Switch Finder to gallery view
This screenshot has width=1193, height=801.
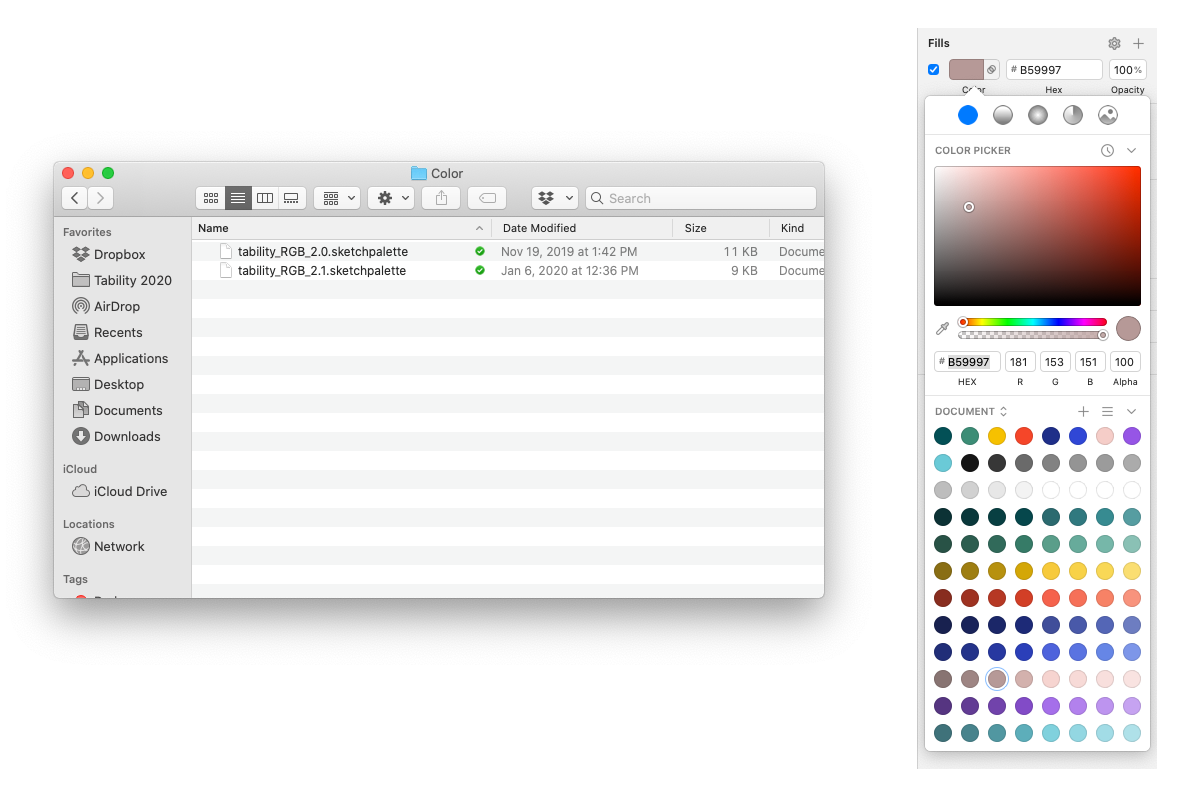(291, 198)
